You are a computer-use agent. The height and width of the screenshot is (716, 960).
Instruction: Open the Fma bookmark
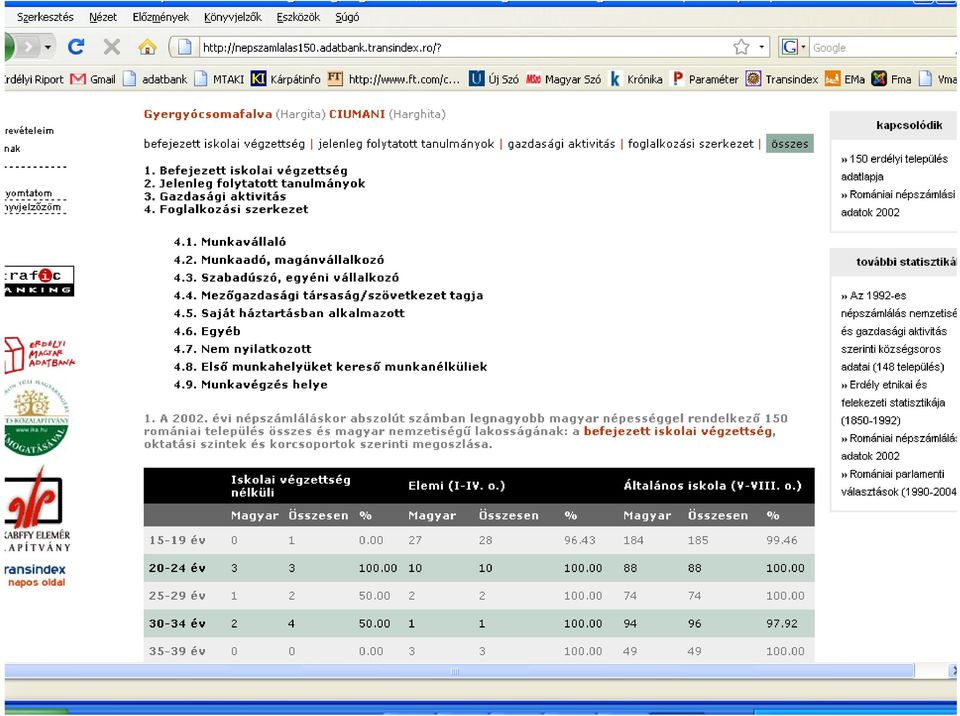891,79
